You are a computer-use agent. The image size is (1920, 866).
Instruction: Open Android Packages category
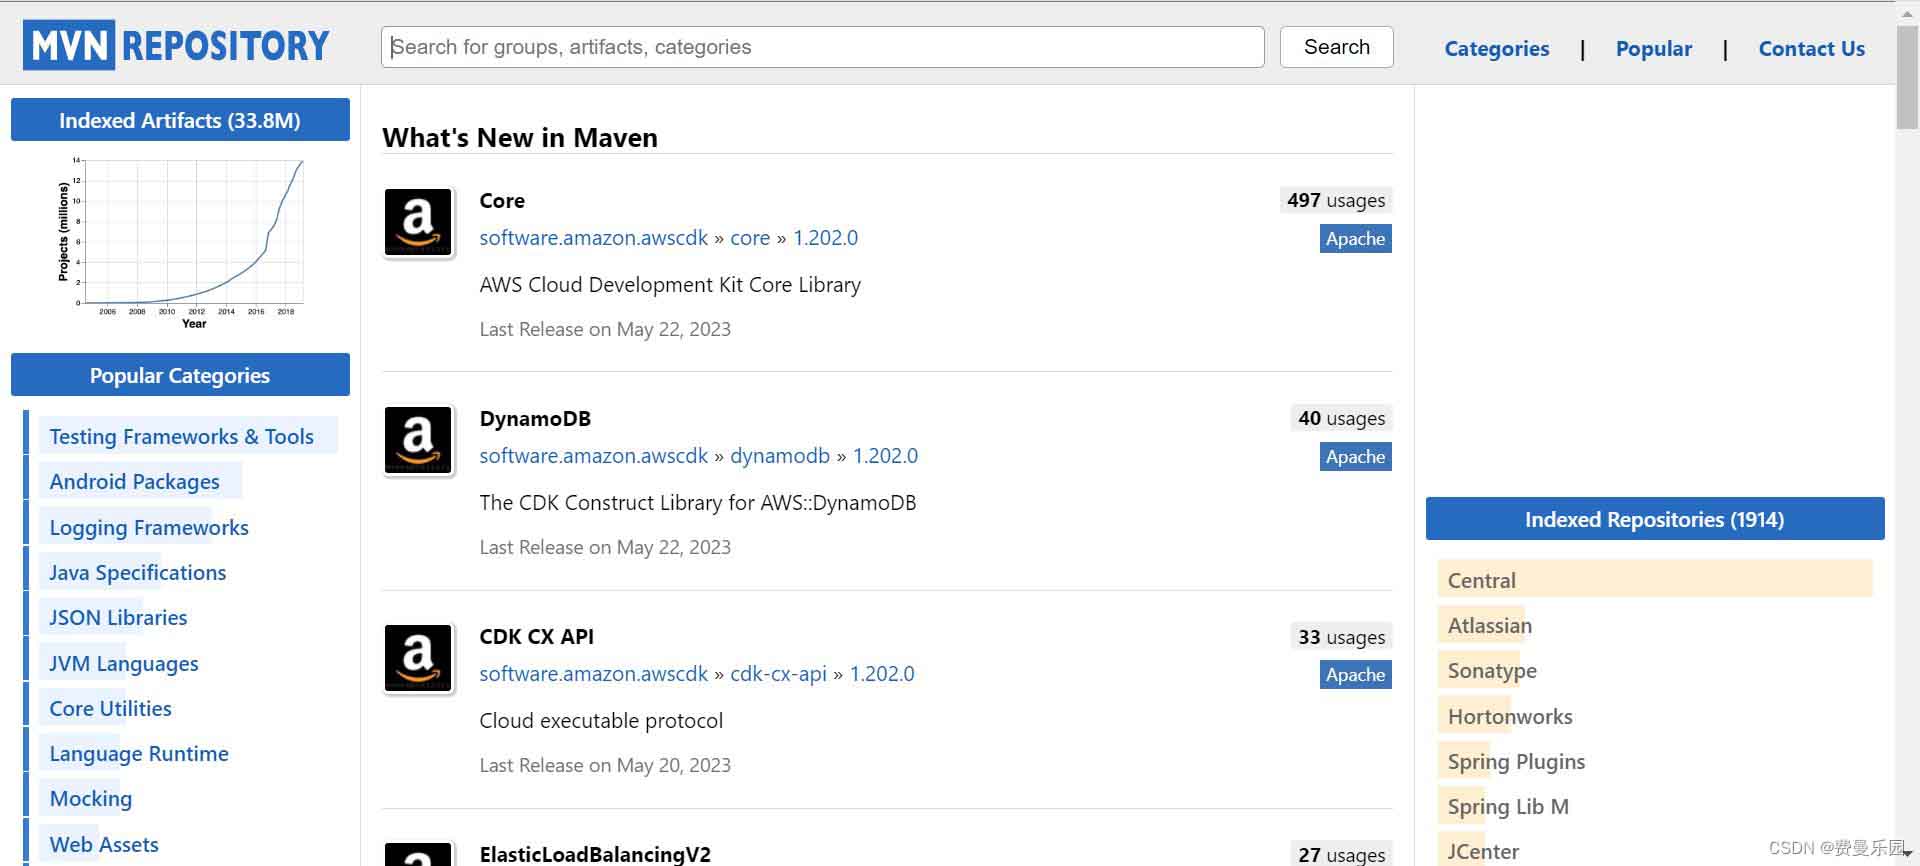134,481
